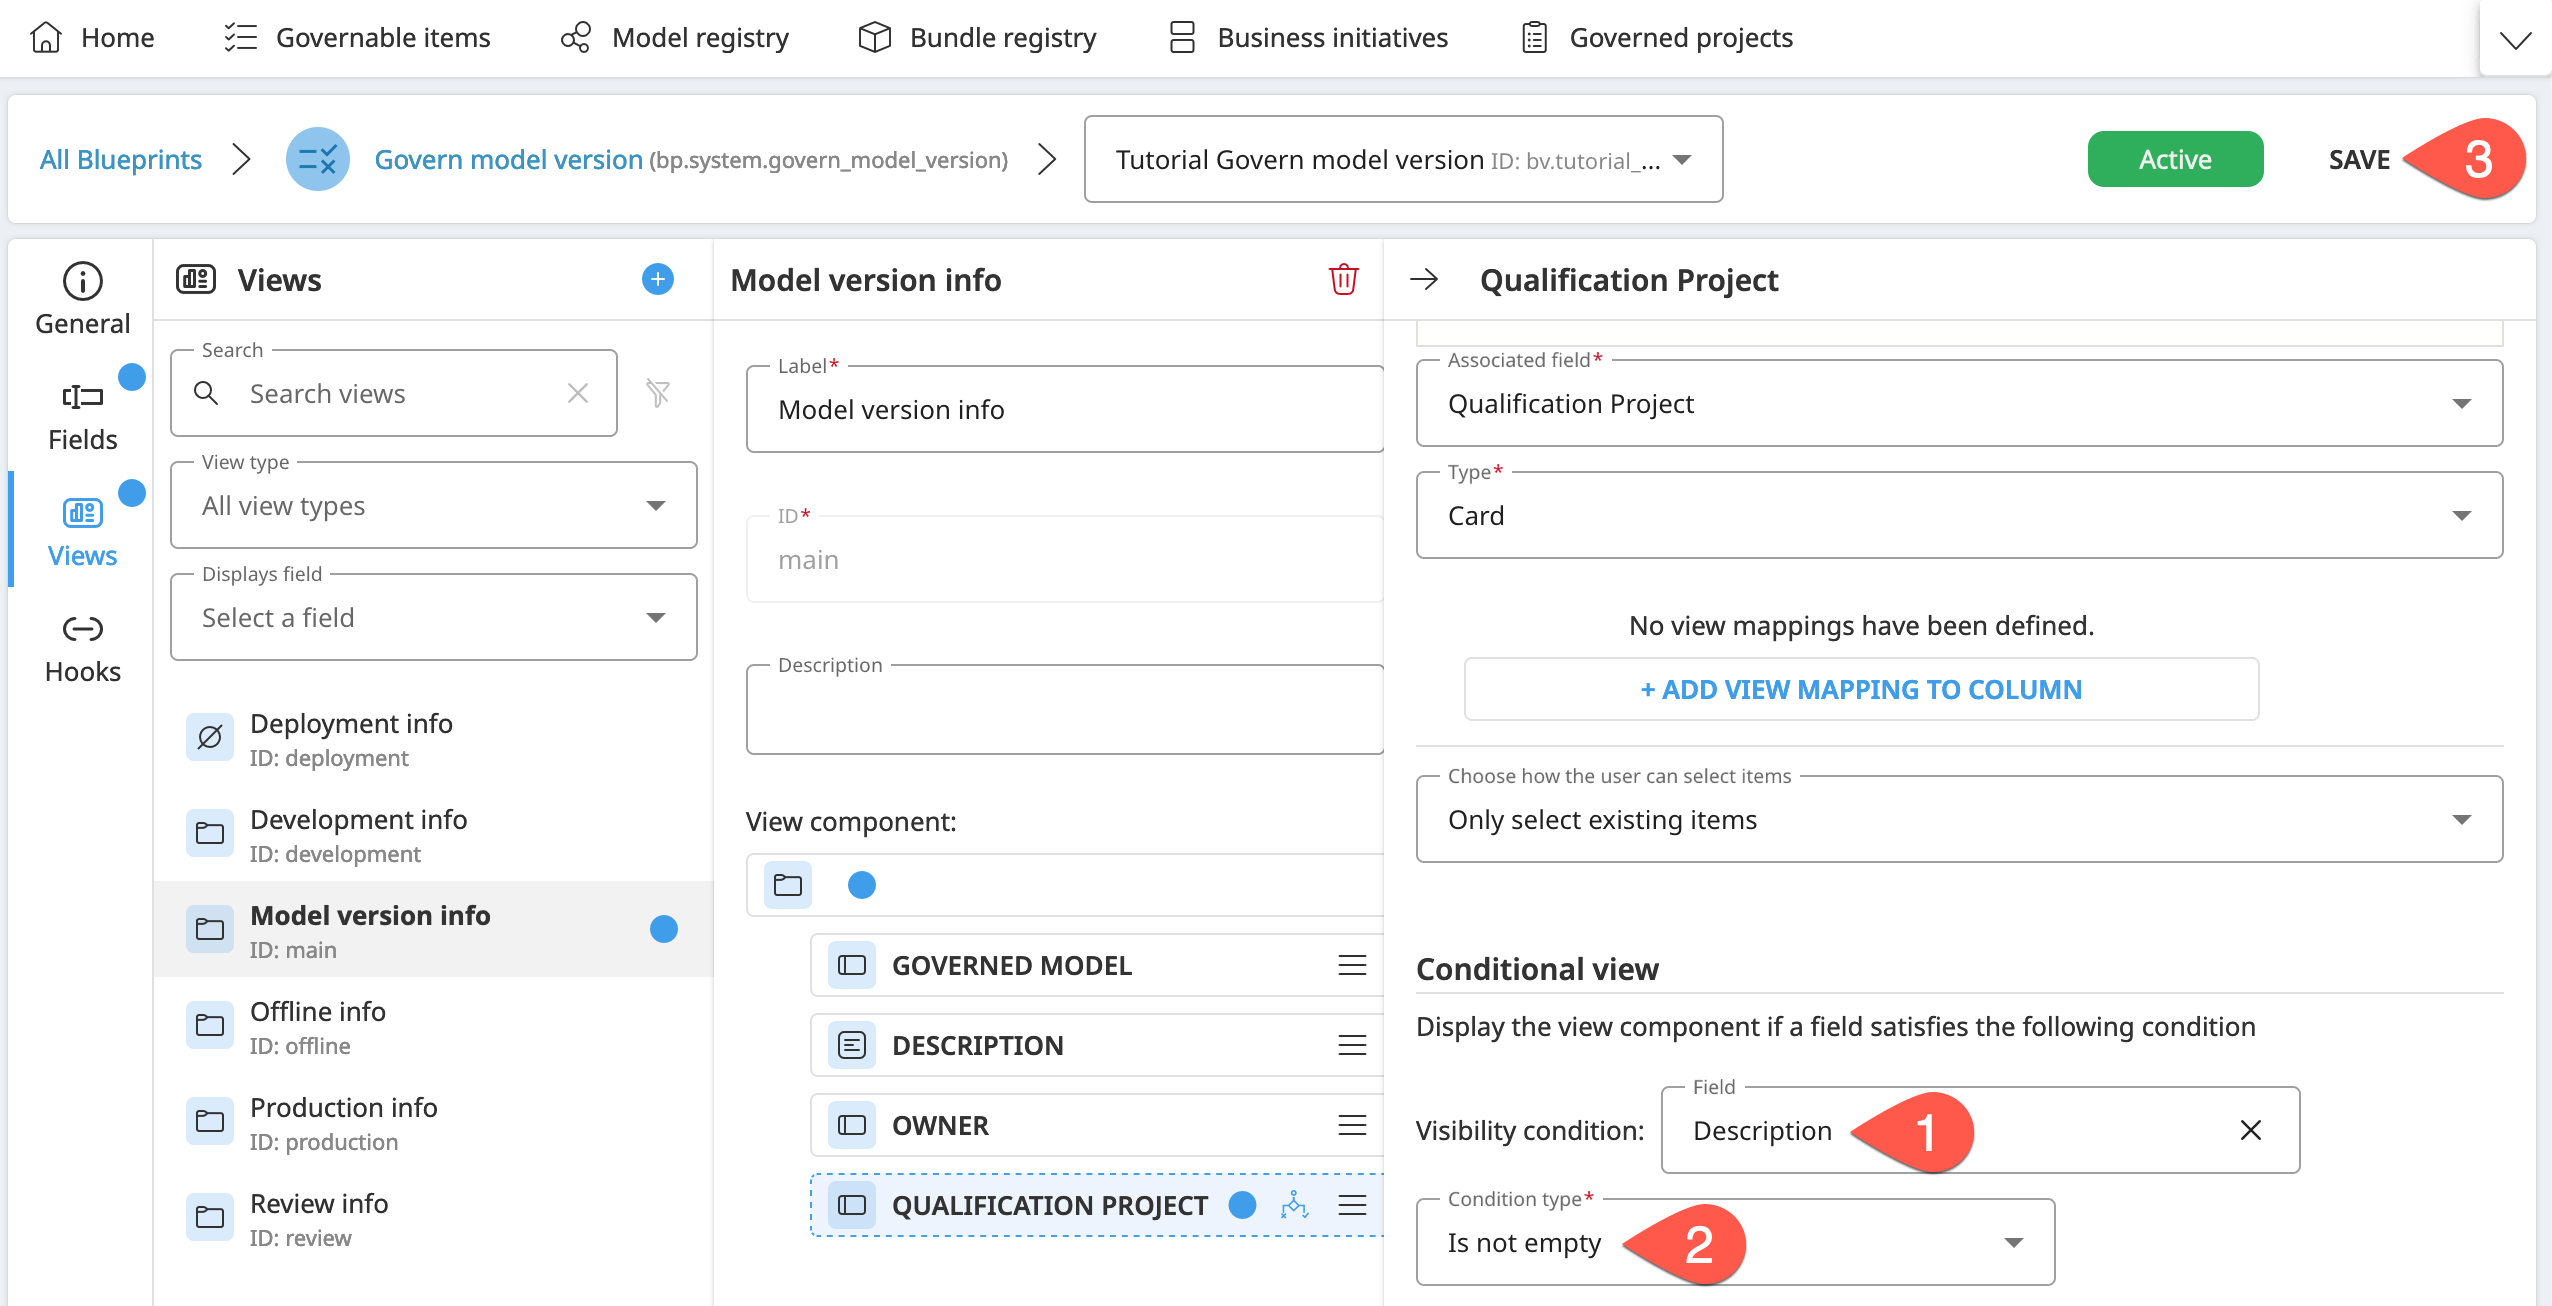Click the All Blueprints breadcrumb link

point(120,159)
